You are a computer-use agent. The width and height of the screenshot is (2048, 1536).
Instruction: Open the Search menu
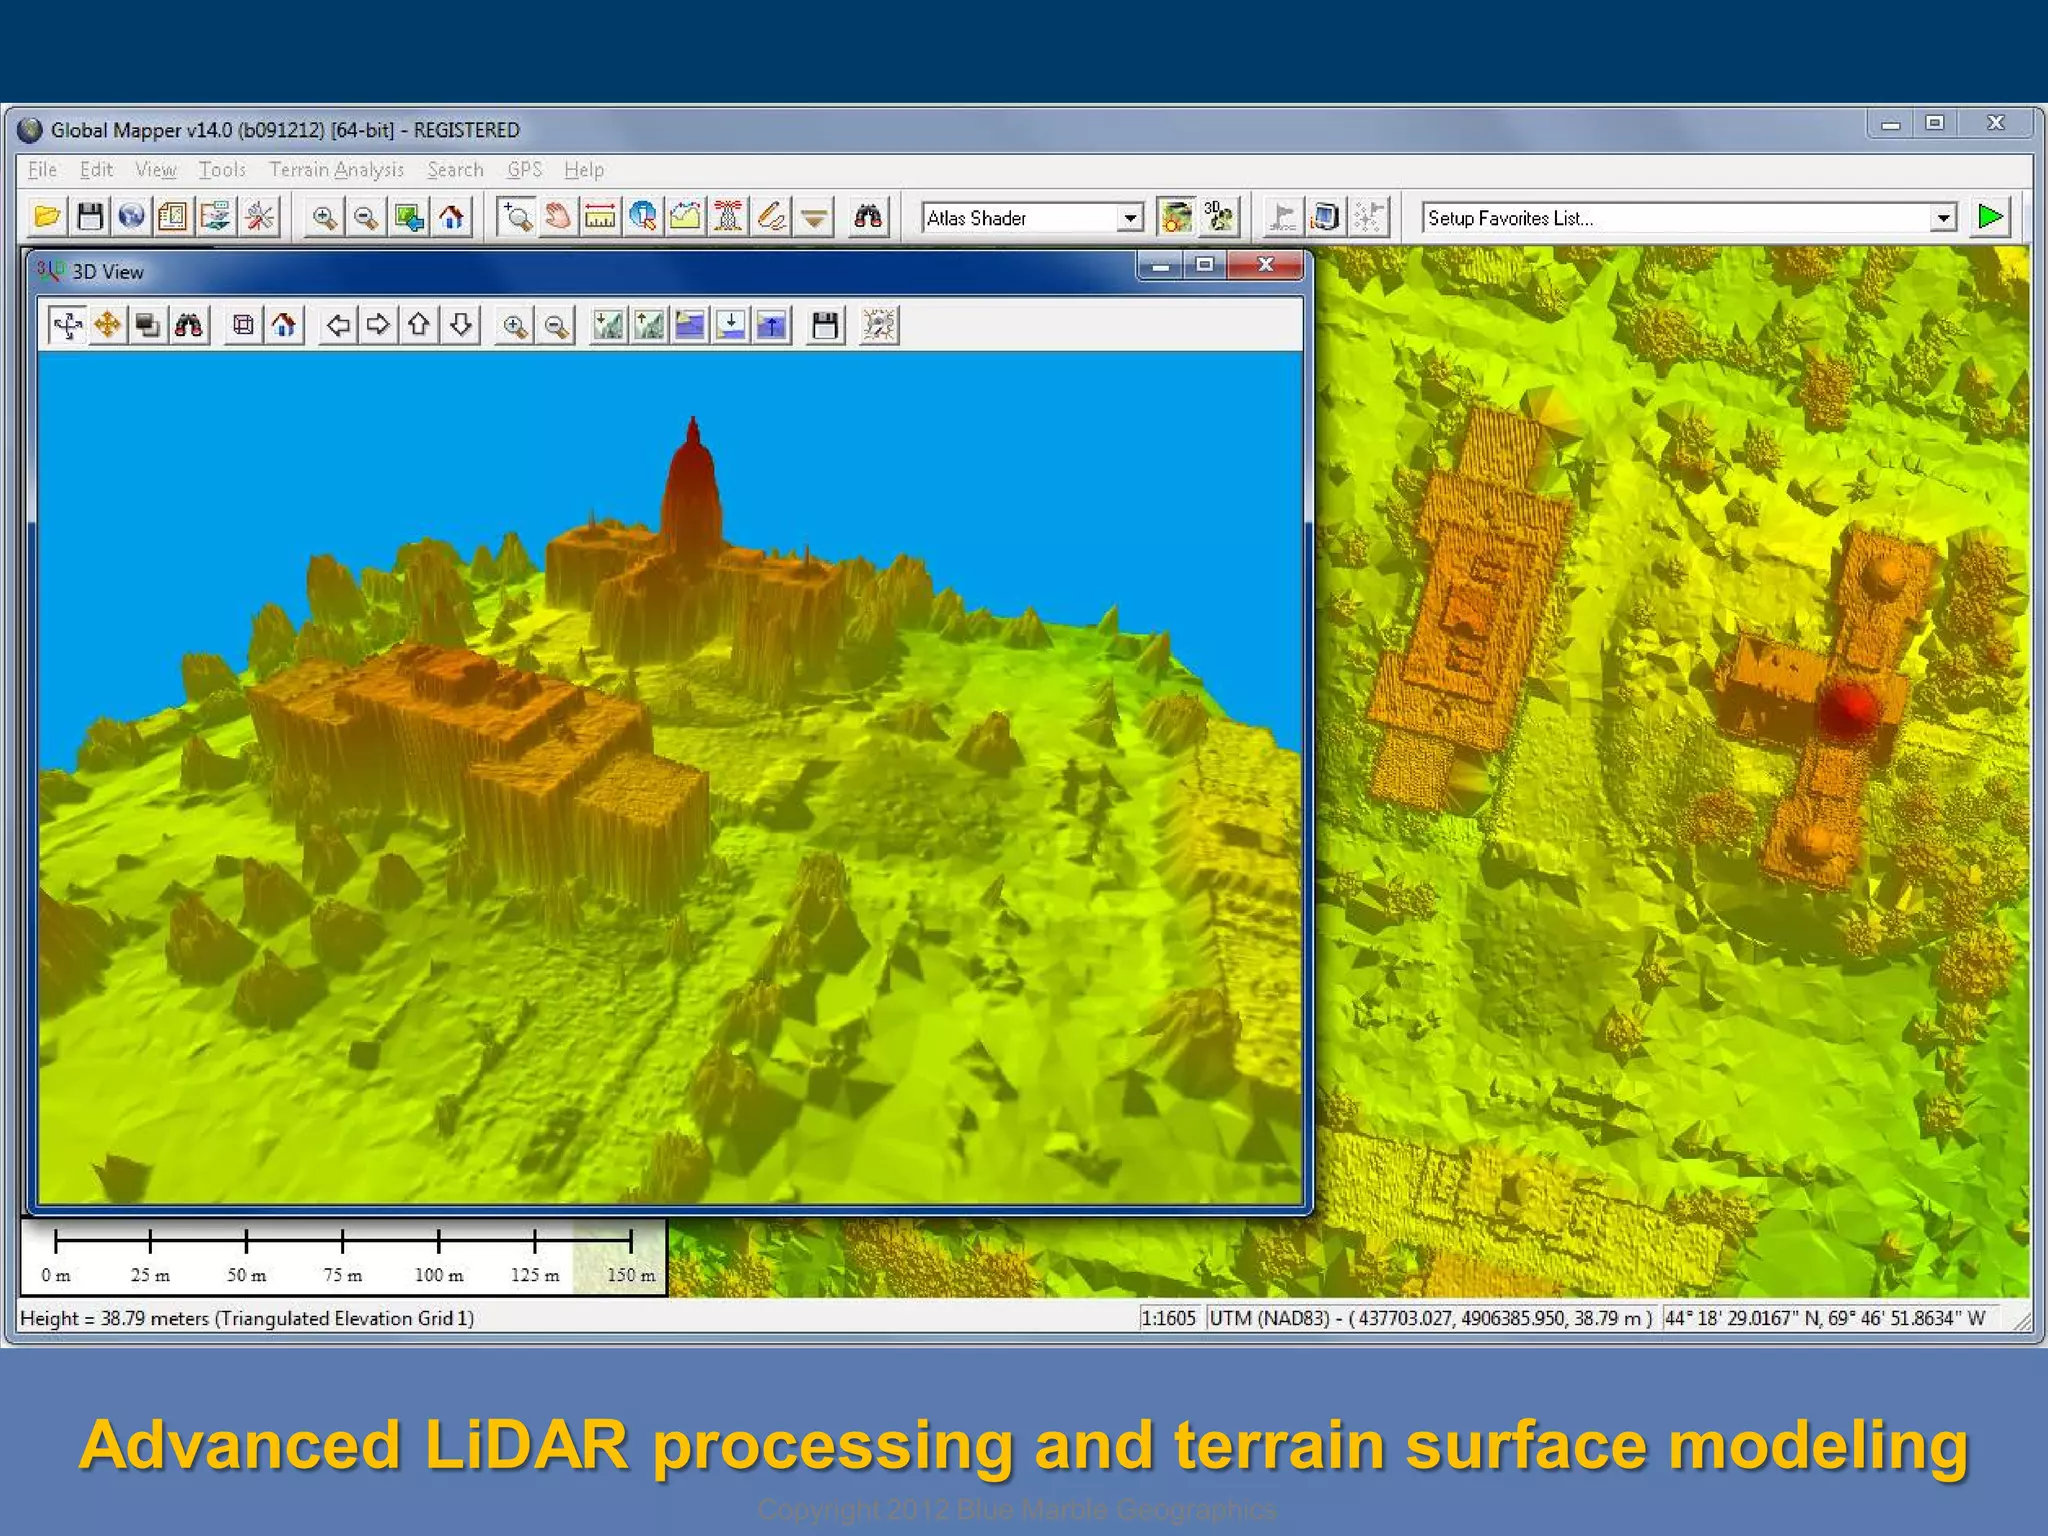tap(455, 170)
